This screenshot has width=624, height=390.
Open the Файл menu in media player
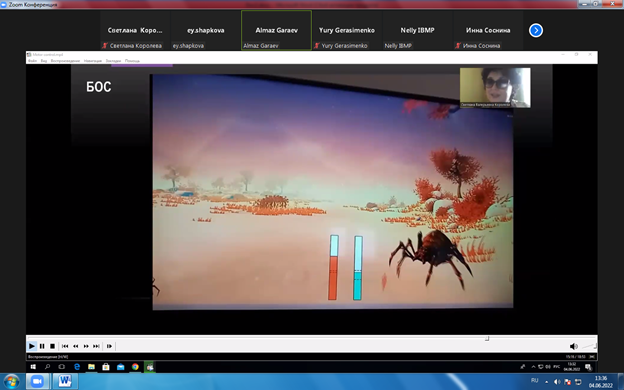(x=33, y=61)
